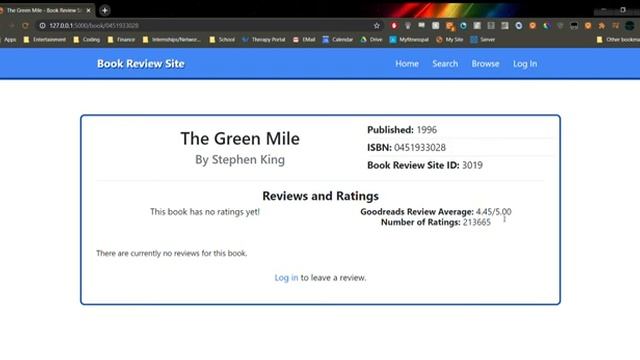Screen dimensions: 640x360
Task: Click Book Review Site brand logo
Action: point(140,64)
